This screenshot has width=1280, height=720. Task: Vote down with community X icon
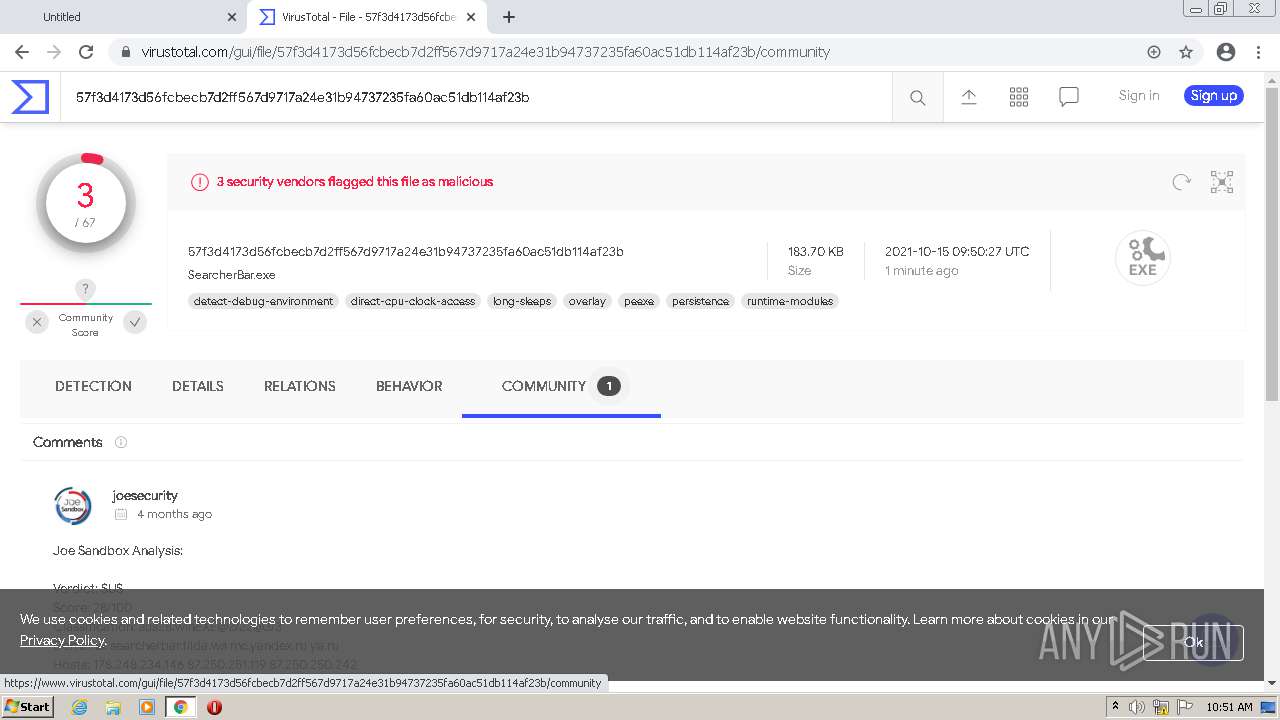click(x=37, y=322)
